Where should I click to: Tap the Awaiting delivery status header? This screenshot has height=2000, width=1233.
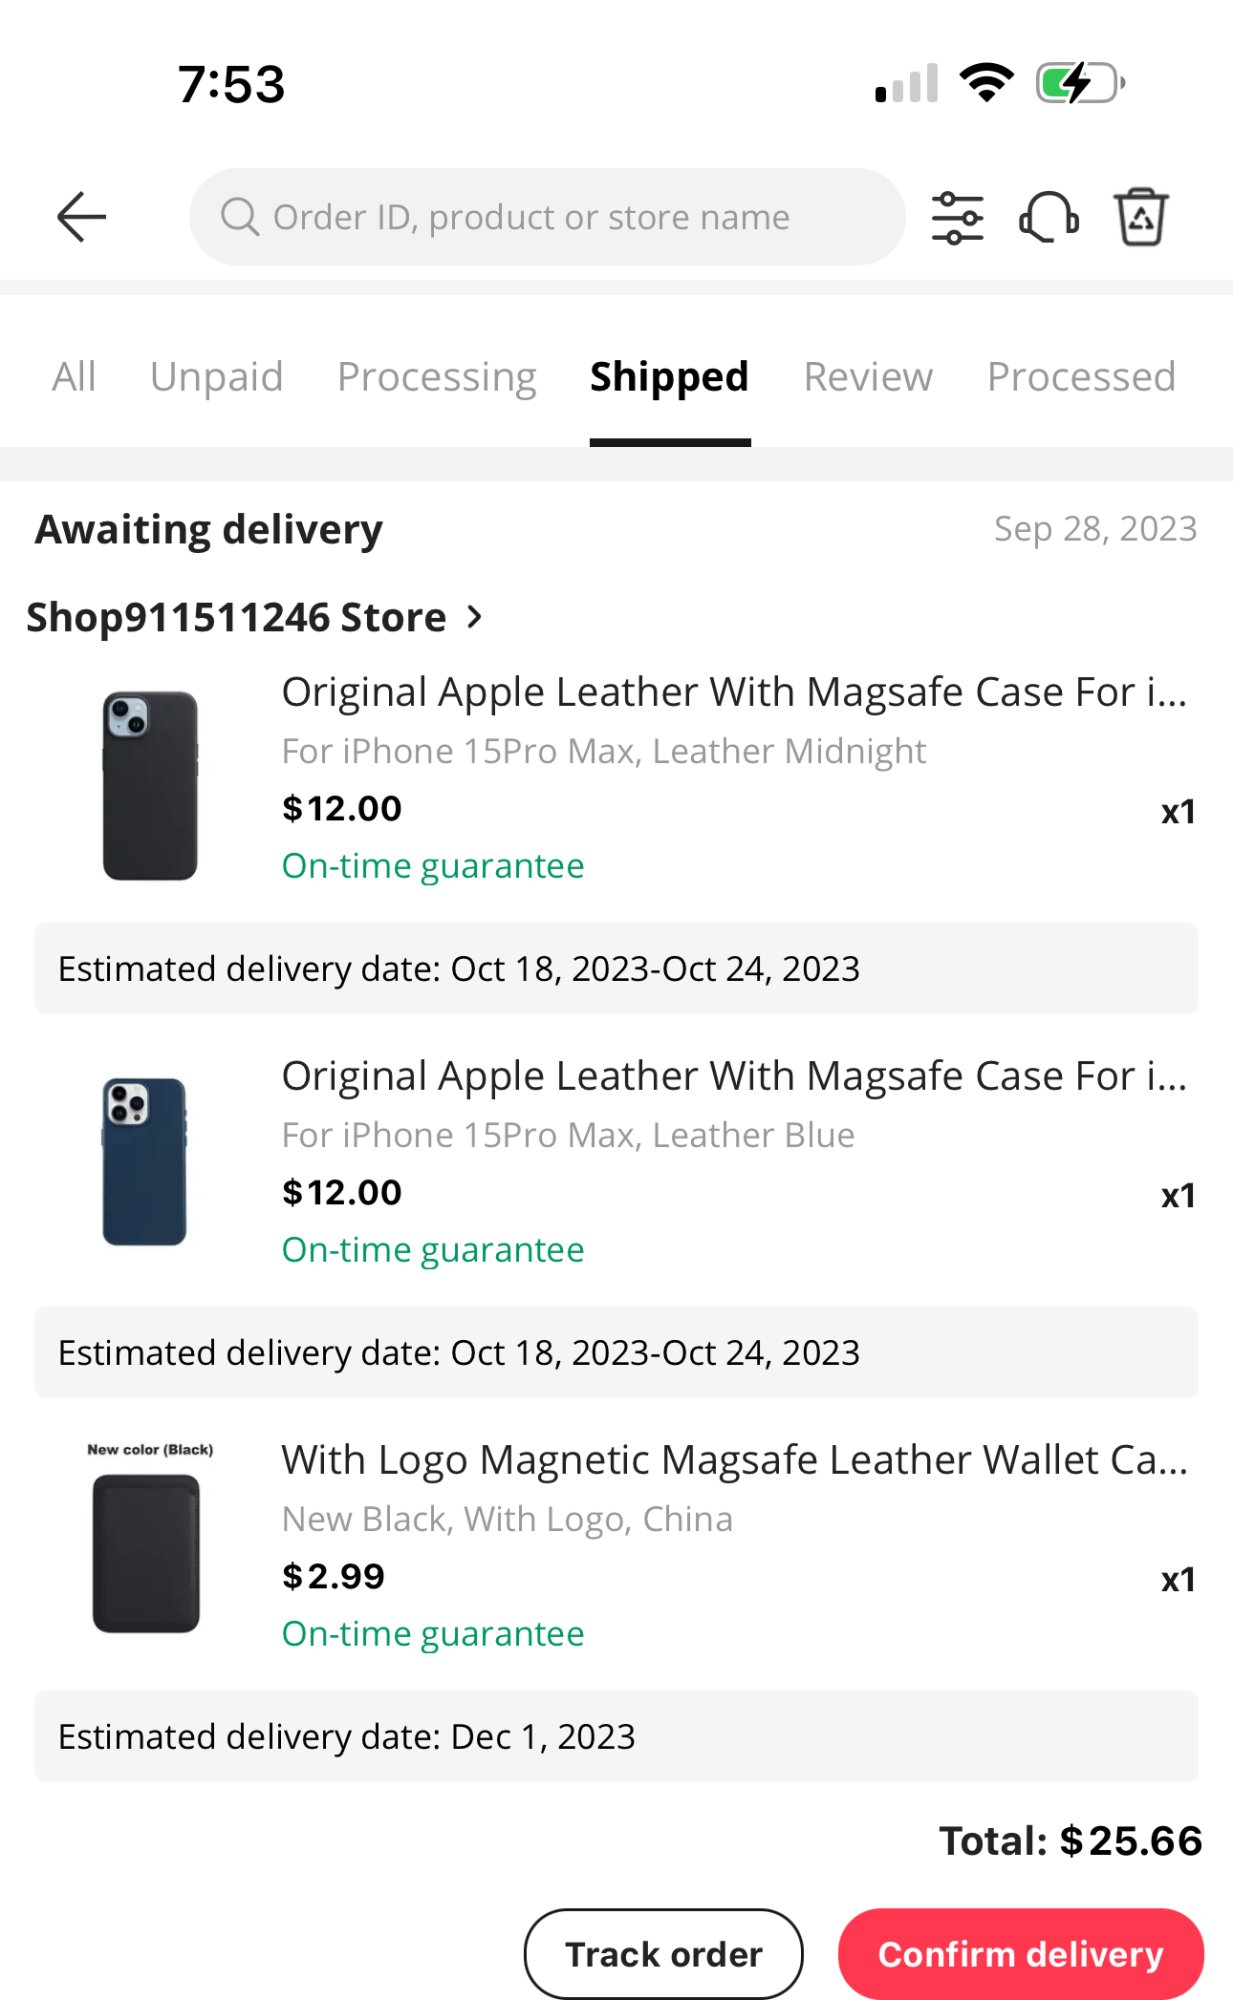[x=209, y=529]
